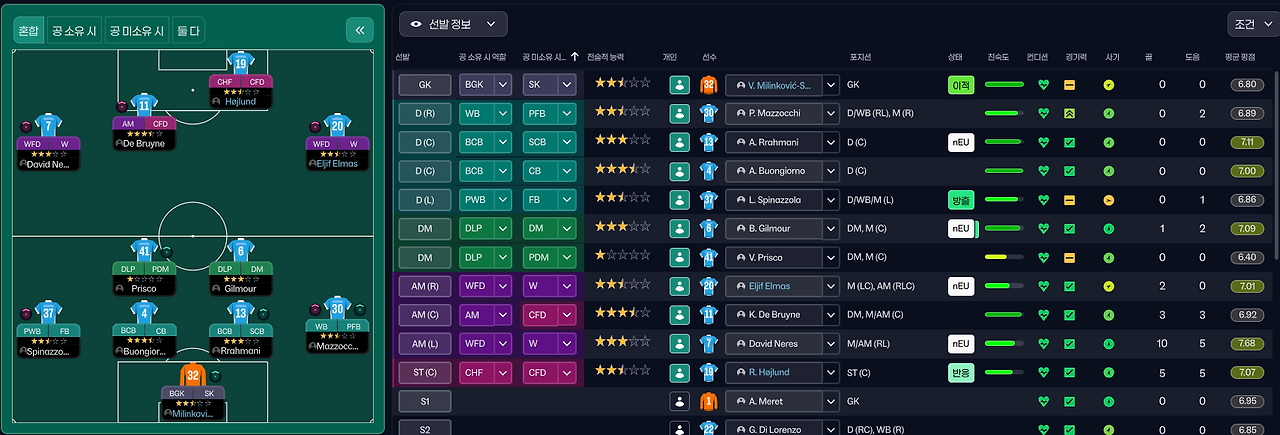
Task: Click condition heart icon for V. Prisco
Action: tap(1044, 258)
